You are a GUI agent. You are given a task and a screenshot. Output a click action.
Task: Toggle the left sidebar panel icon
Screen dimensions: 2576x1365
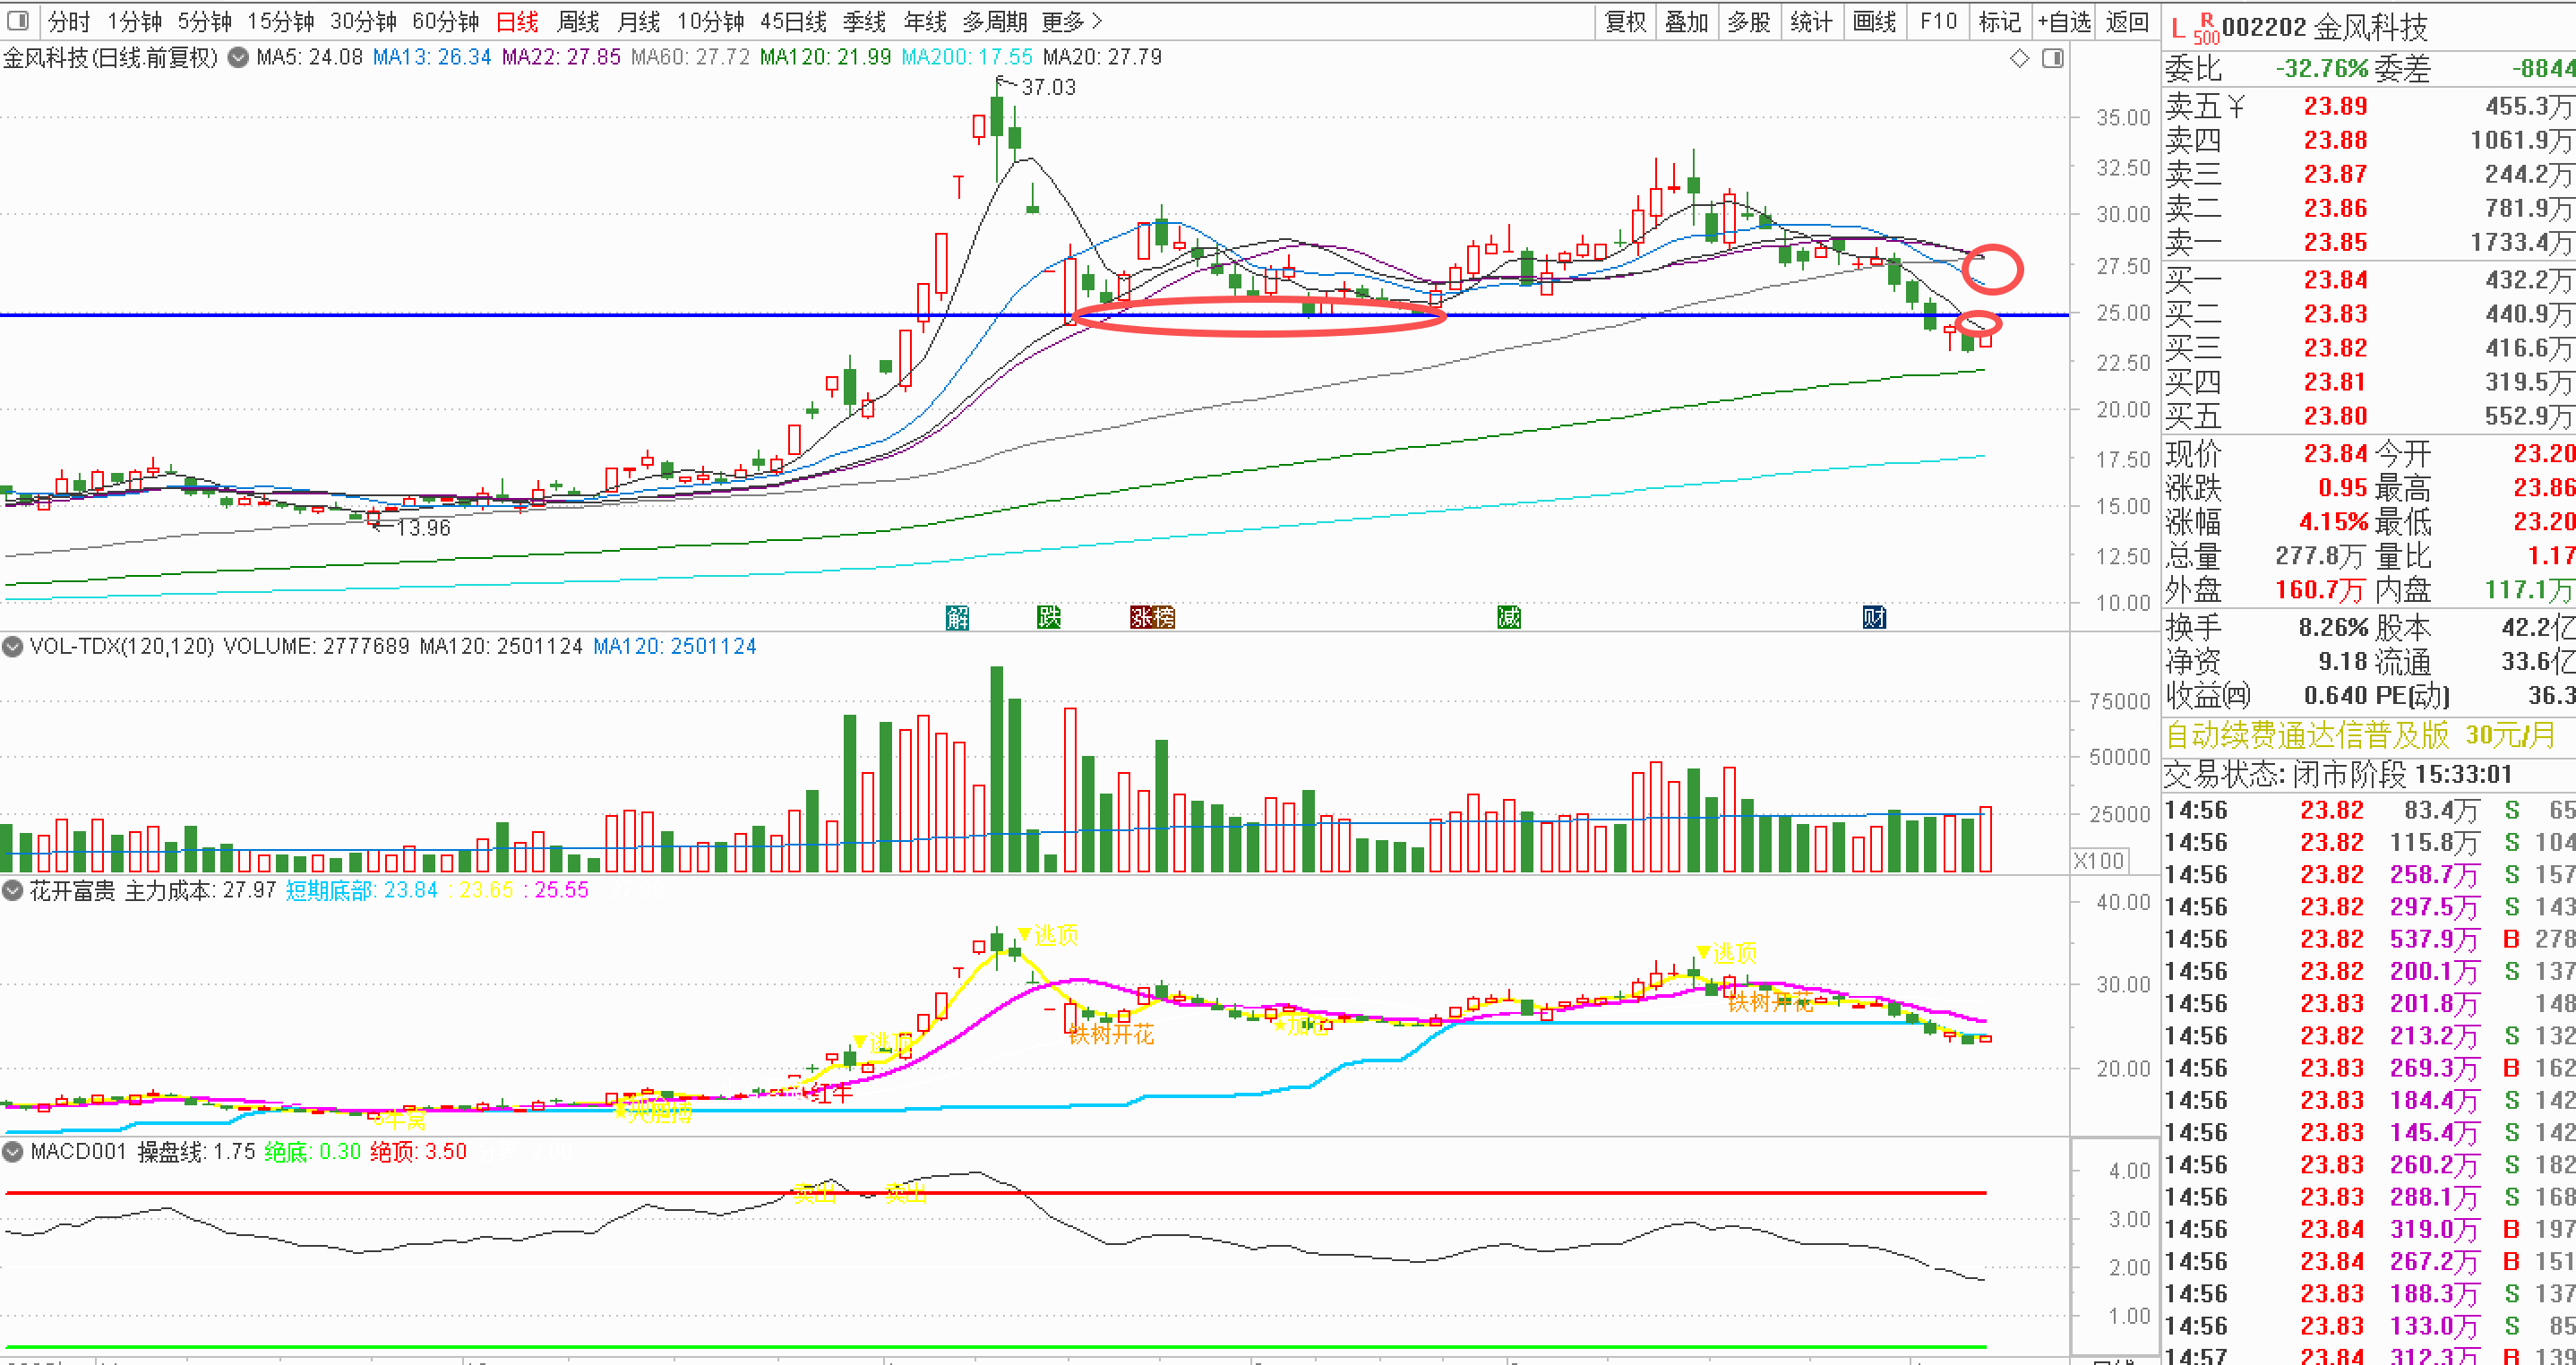click(17, 20)
